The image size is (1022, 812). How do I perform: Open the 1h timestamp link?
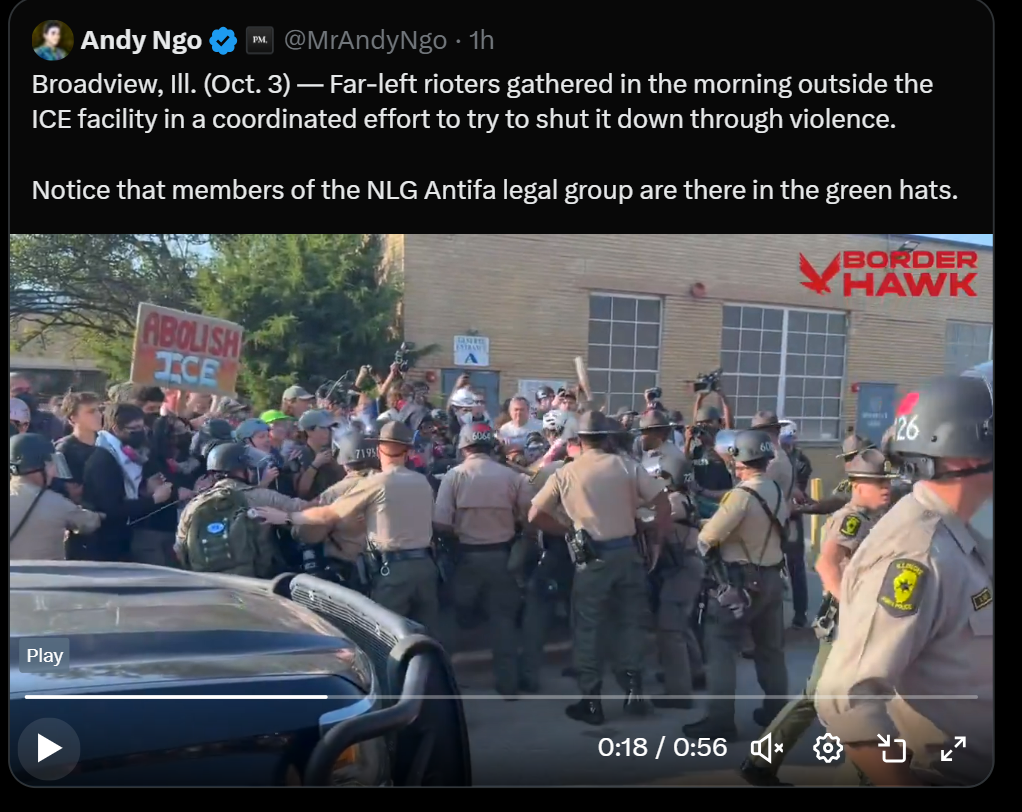pos(482,40)
